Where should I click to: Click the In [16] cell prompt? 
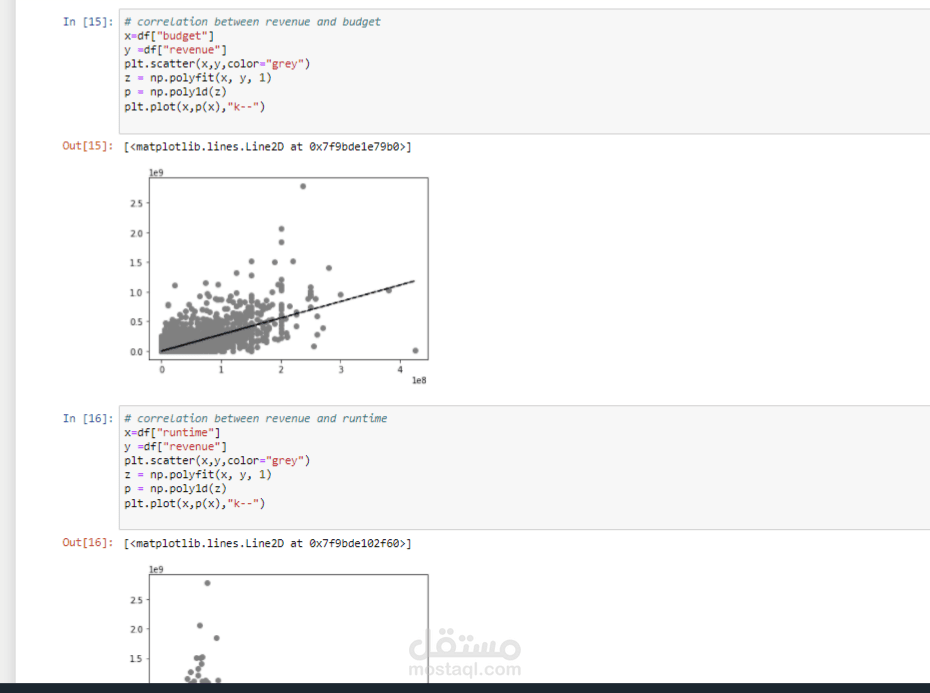[x=87, y=418]
